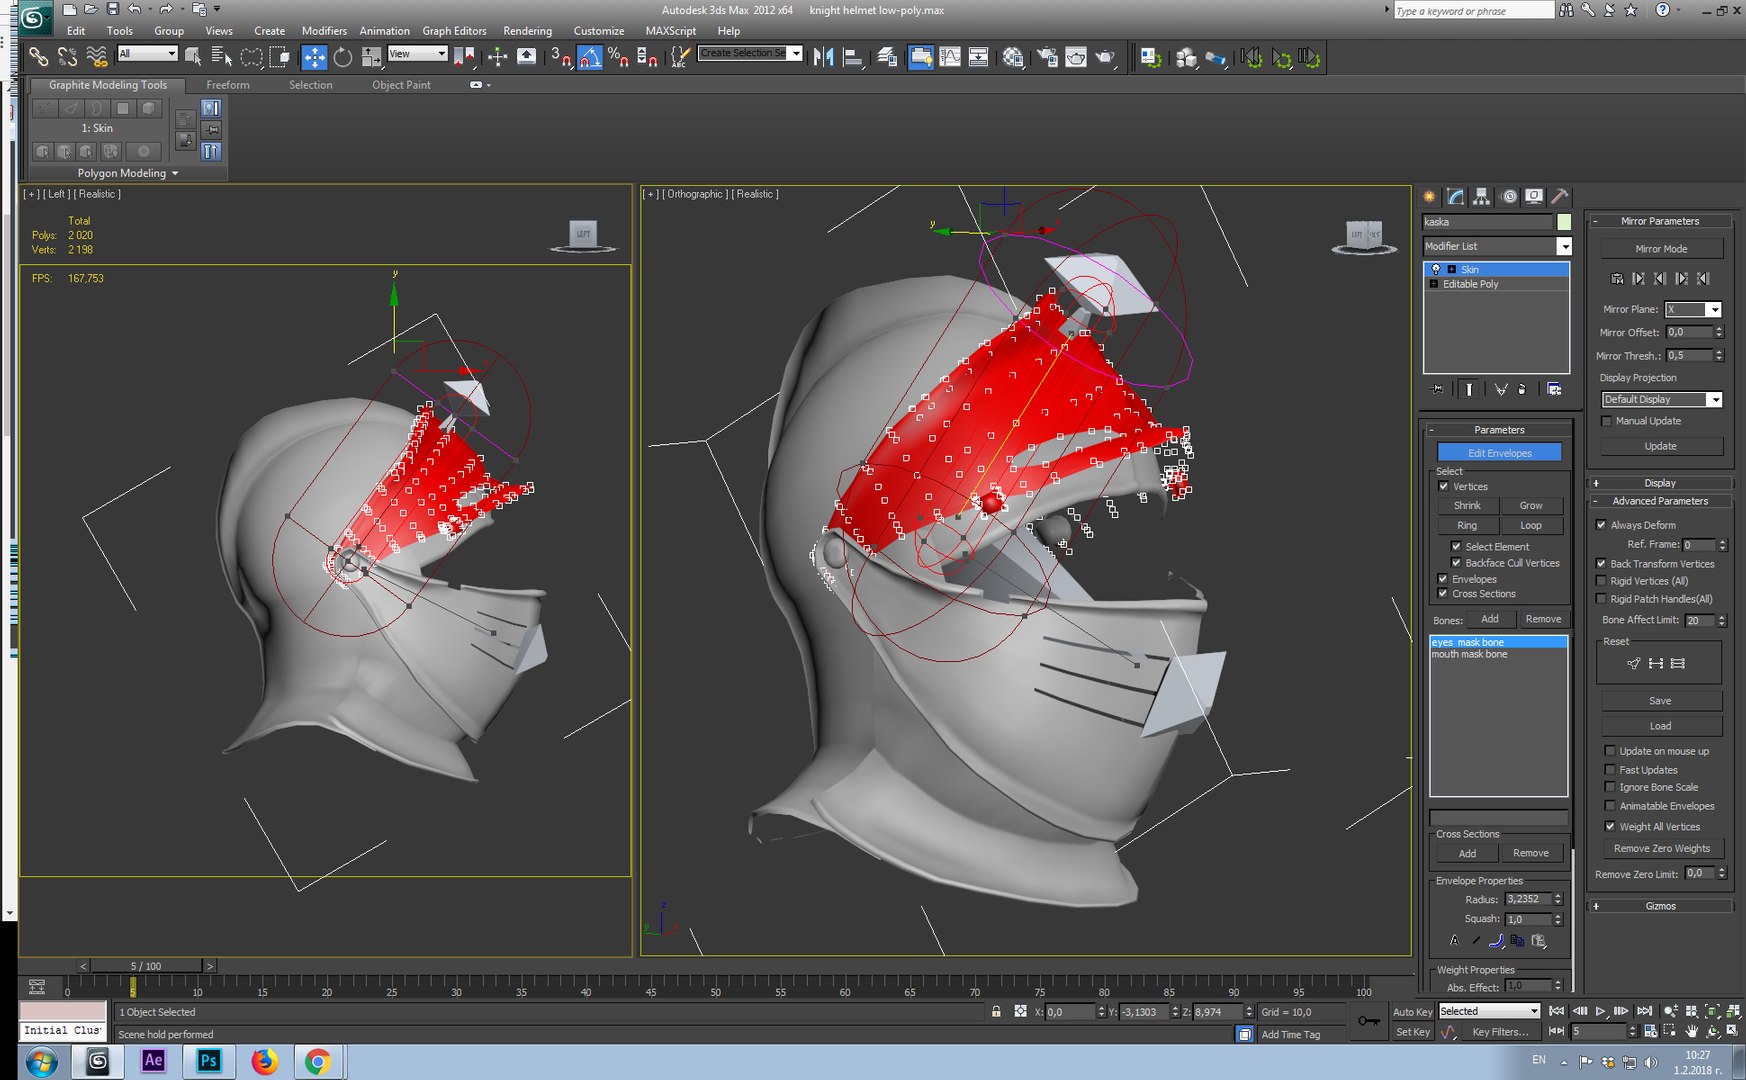Screen dimensions: 1746x1080
Task: Toggle Angle Snap in main toolbar
Action: coord(590,57)
